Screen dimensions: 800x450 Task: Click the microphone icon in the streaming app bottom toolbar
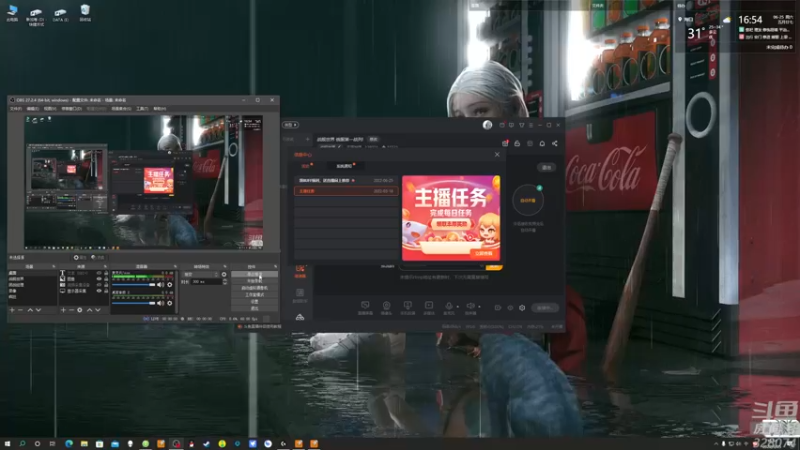coord(448,306)
